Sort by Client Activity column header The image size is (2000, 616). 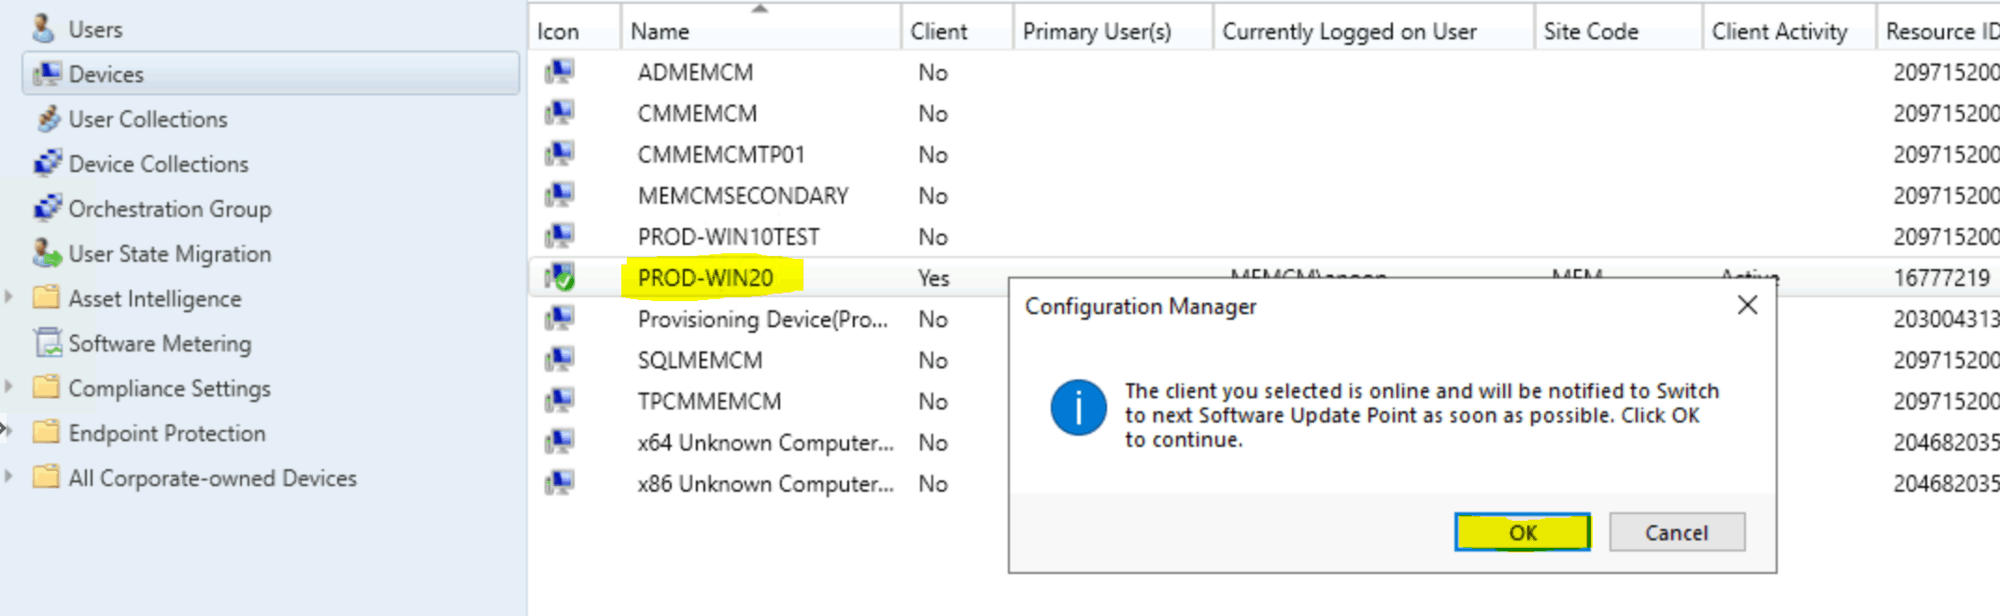pyautogui.click(x=1789, y=31)
